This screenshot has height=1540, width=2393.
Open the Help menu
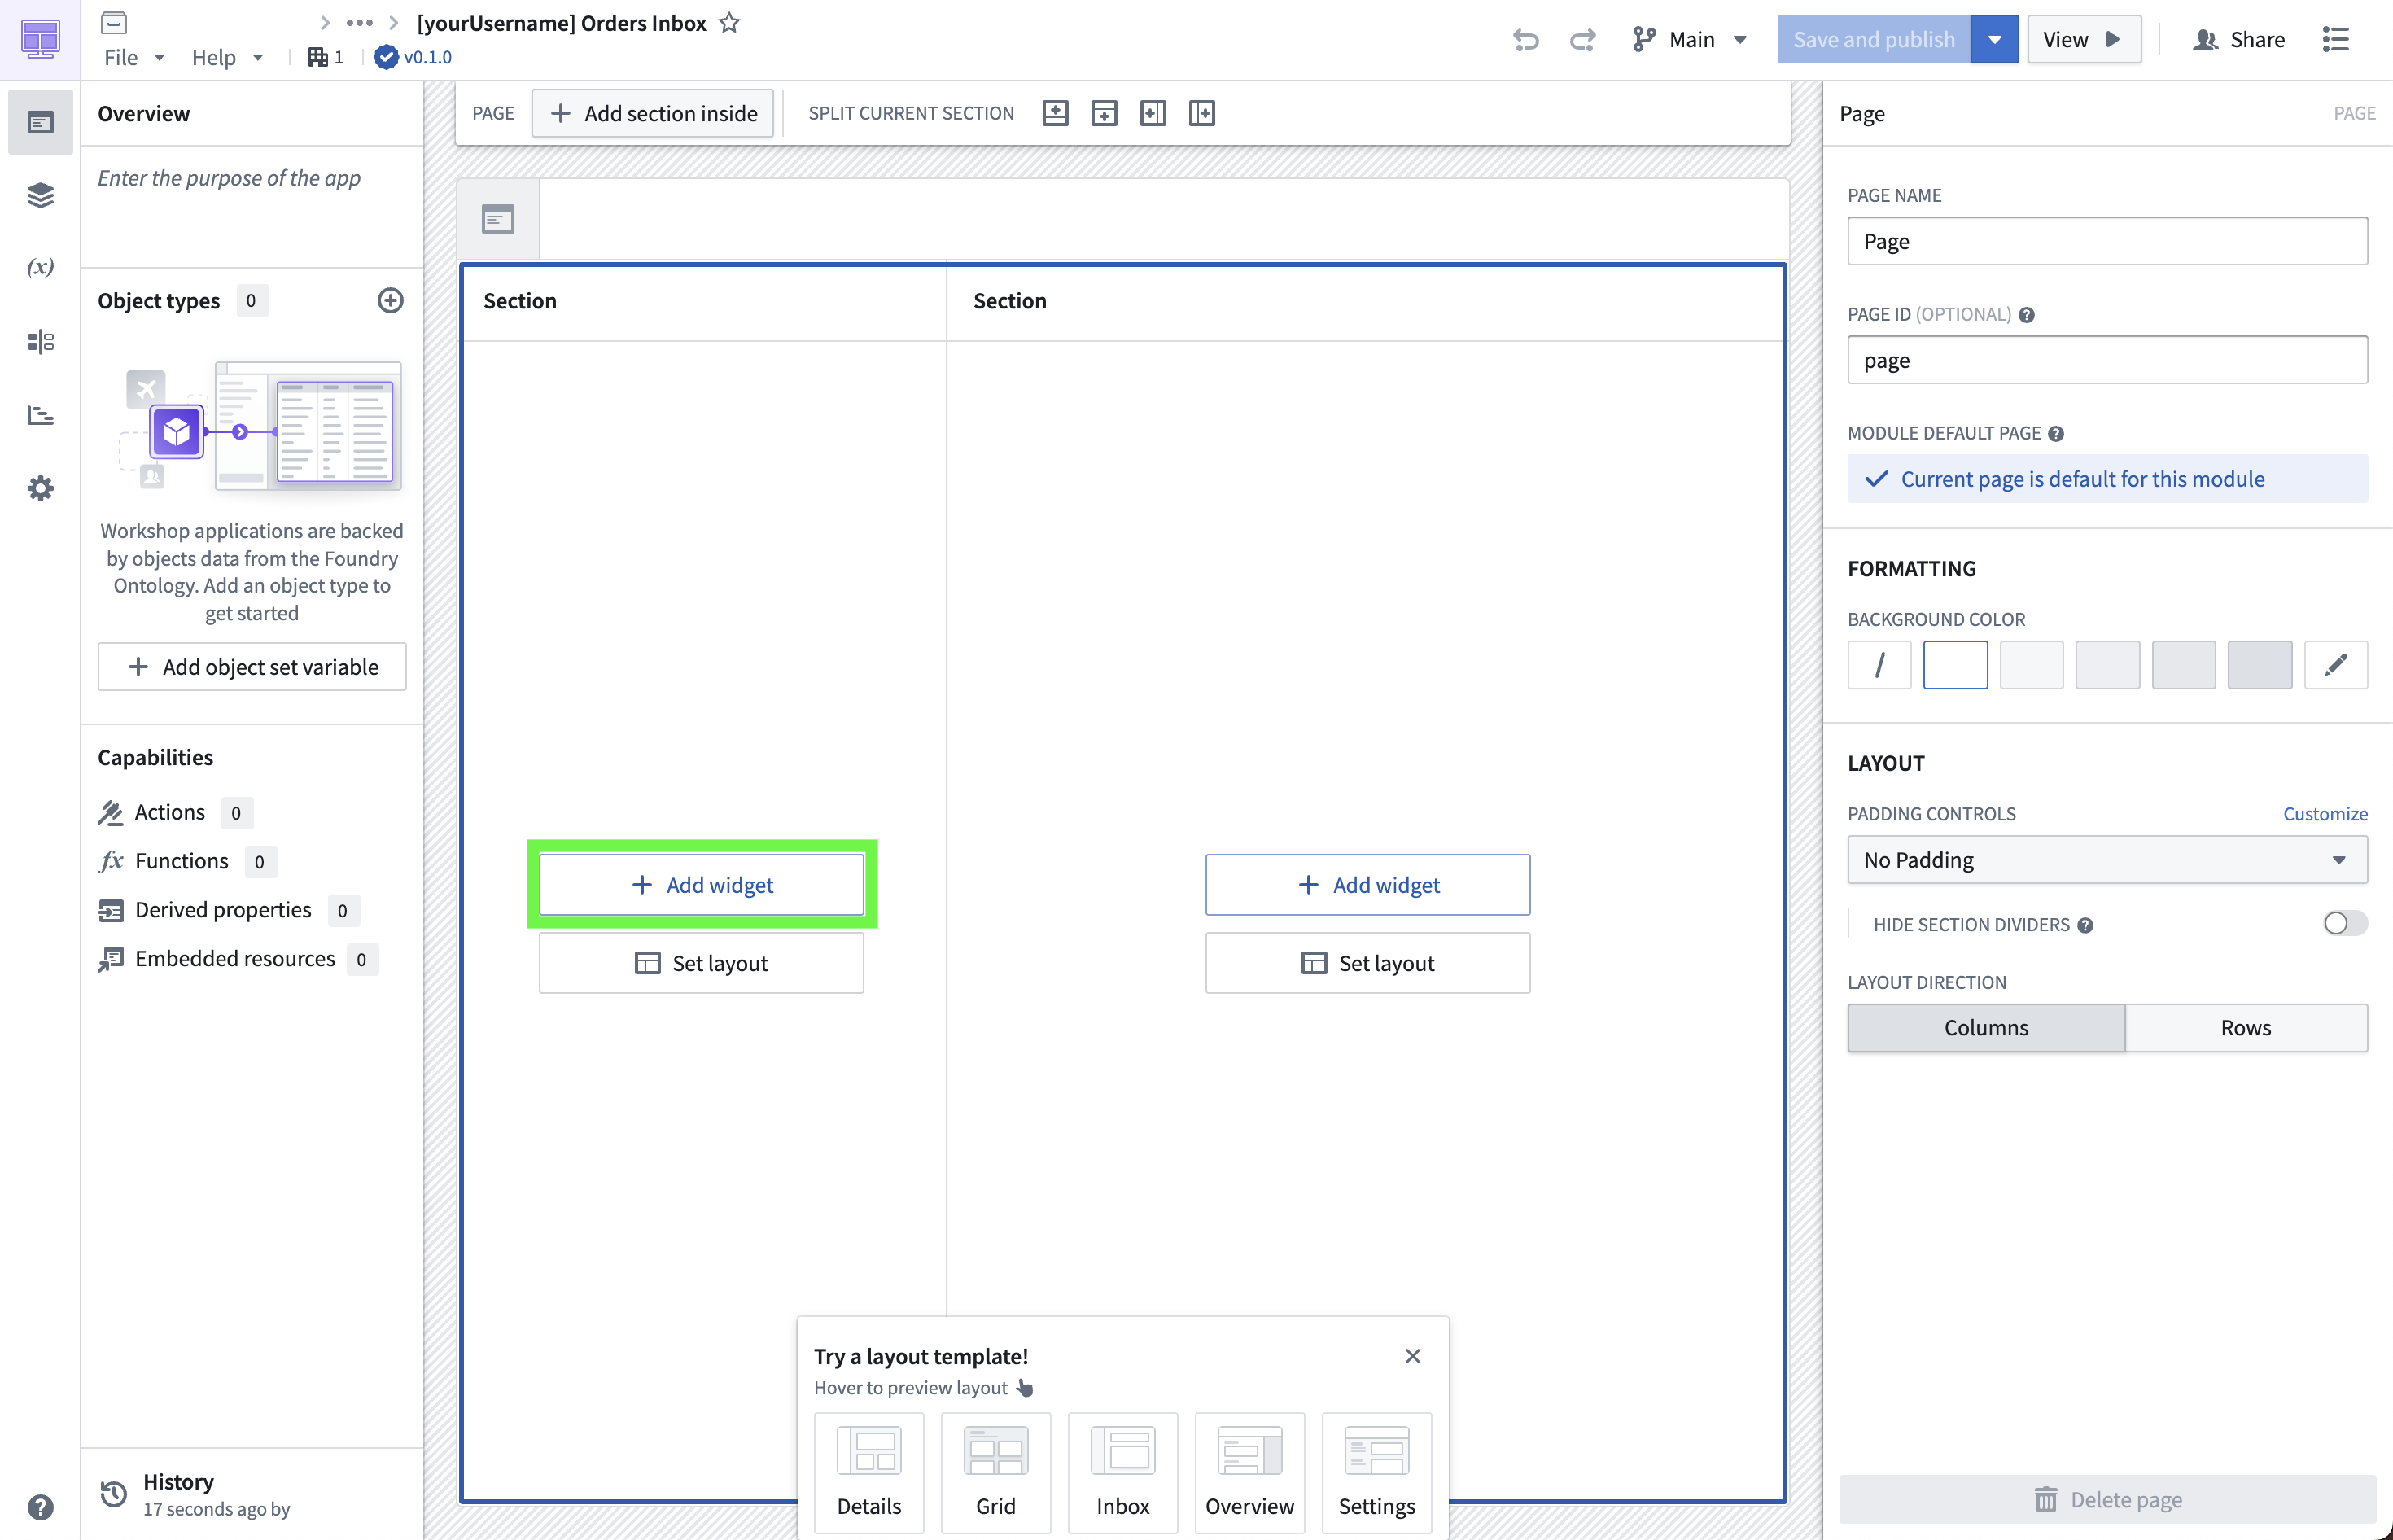click(226, 57)
